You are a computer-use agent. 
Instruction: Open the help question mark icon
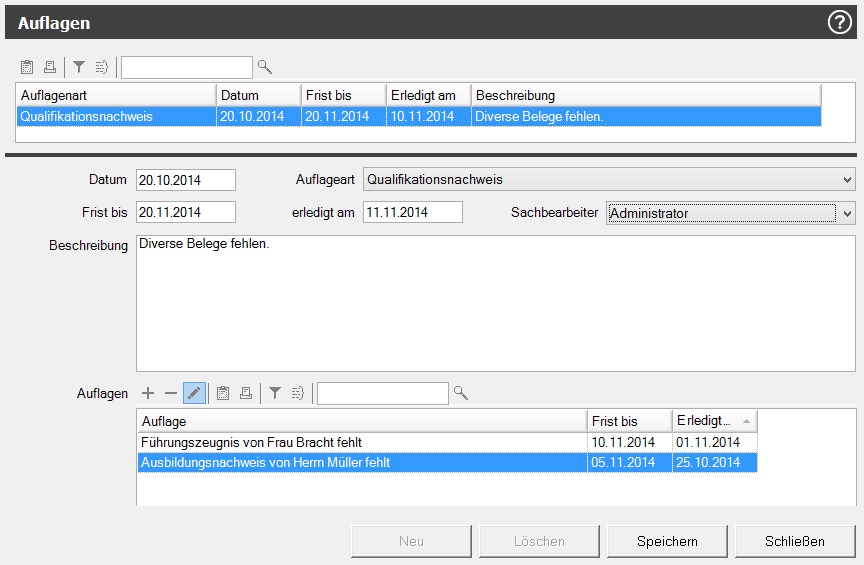pos(839,22)
